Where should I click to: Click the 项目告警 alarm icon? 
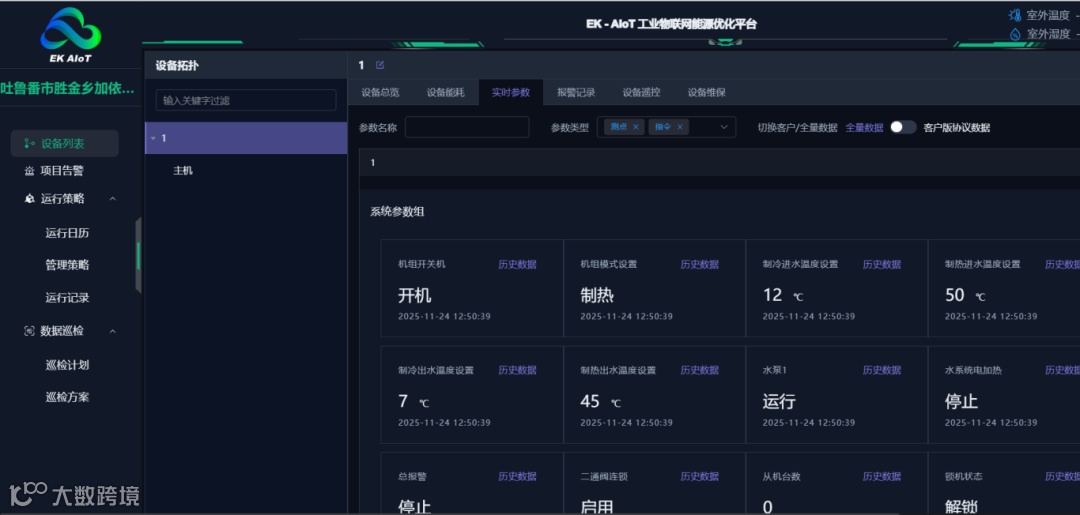pos(29,171)
